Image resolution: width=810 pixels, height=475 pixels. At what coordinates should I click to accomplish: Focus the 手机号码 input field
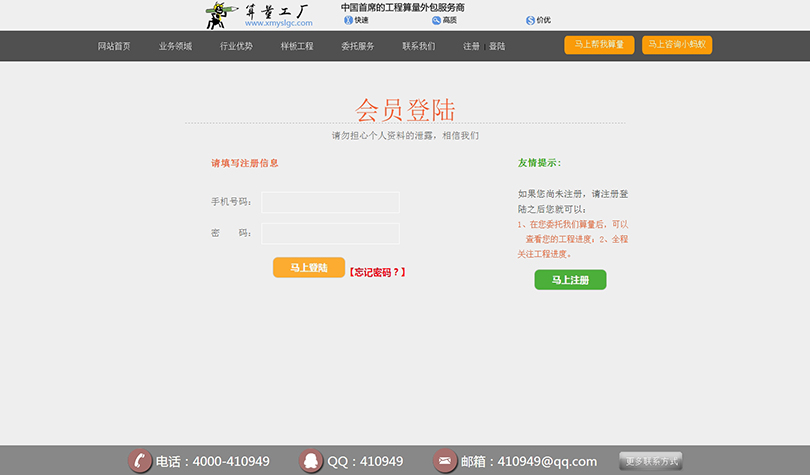tap(330, 202)
